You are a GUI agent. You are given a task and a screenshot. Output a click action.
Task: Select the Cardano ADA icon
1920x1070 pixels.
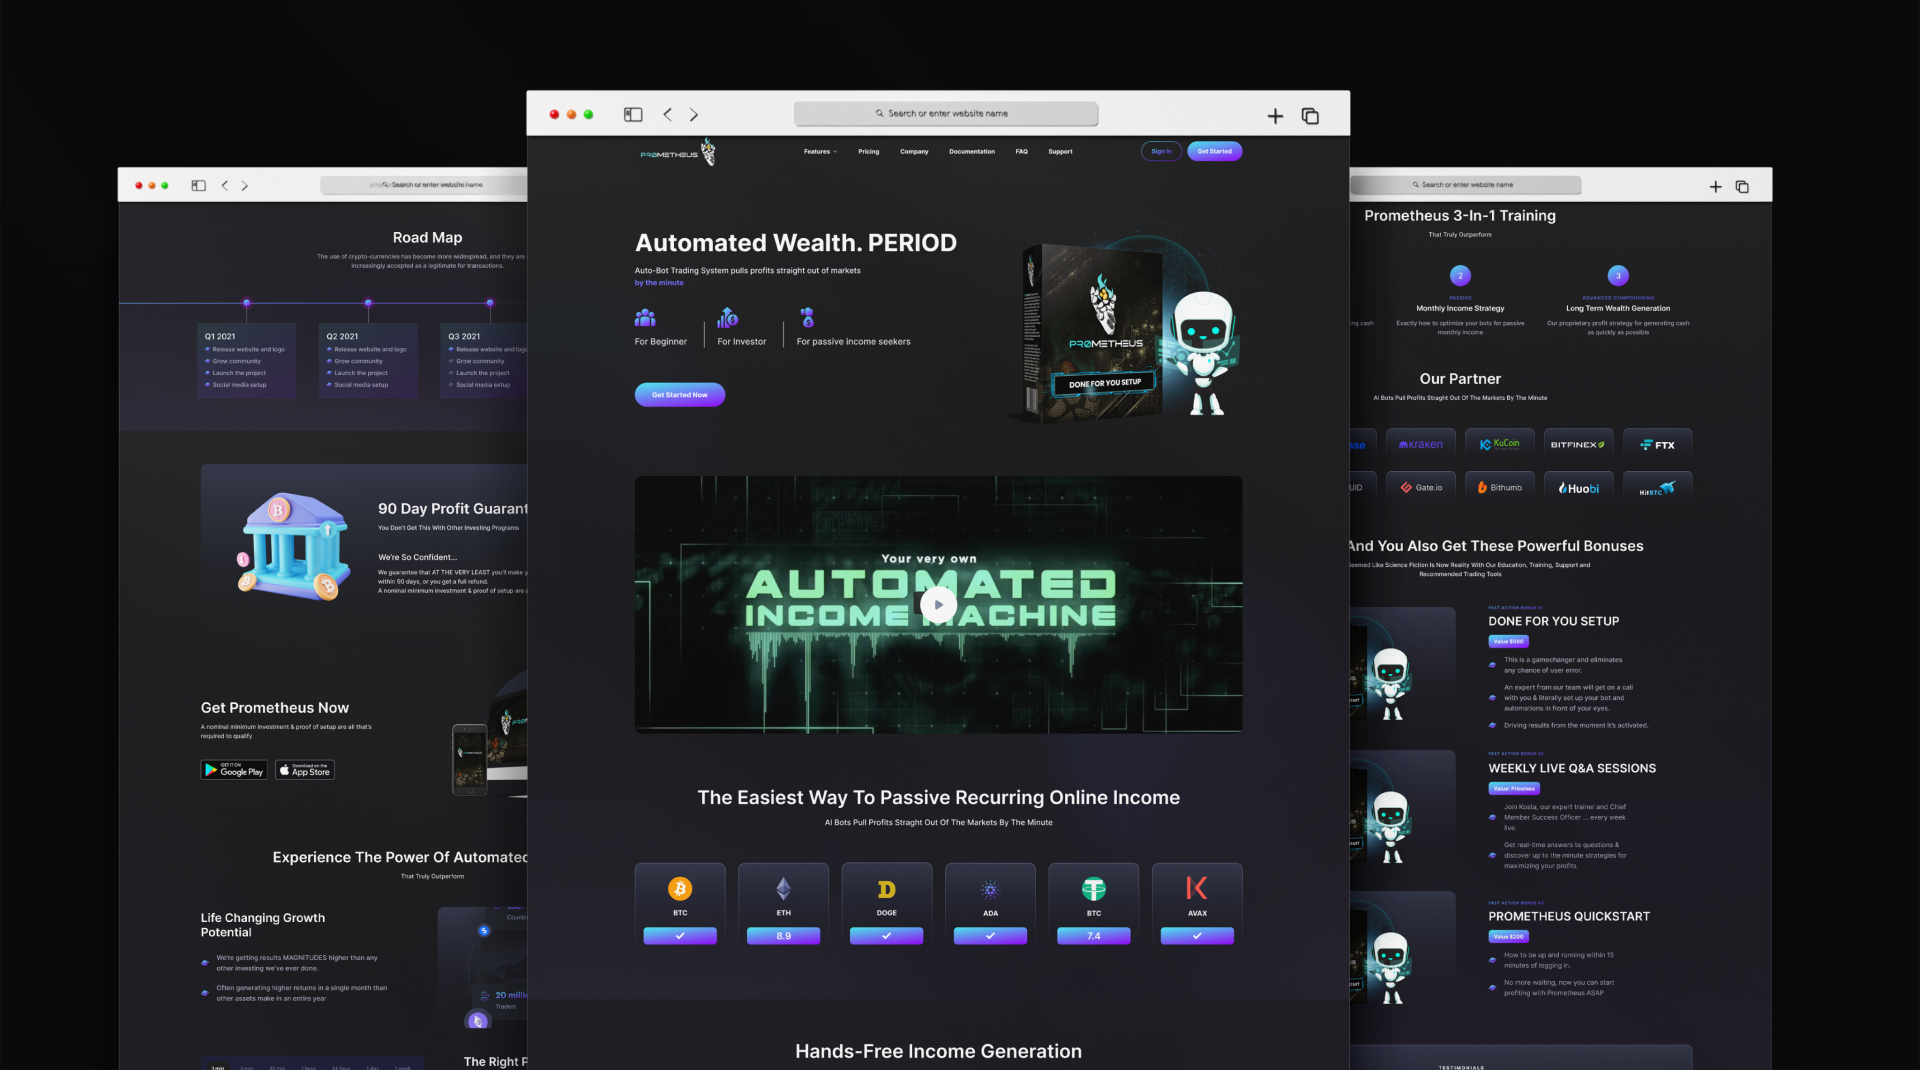990,889
